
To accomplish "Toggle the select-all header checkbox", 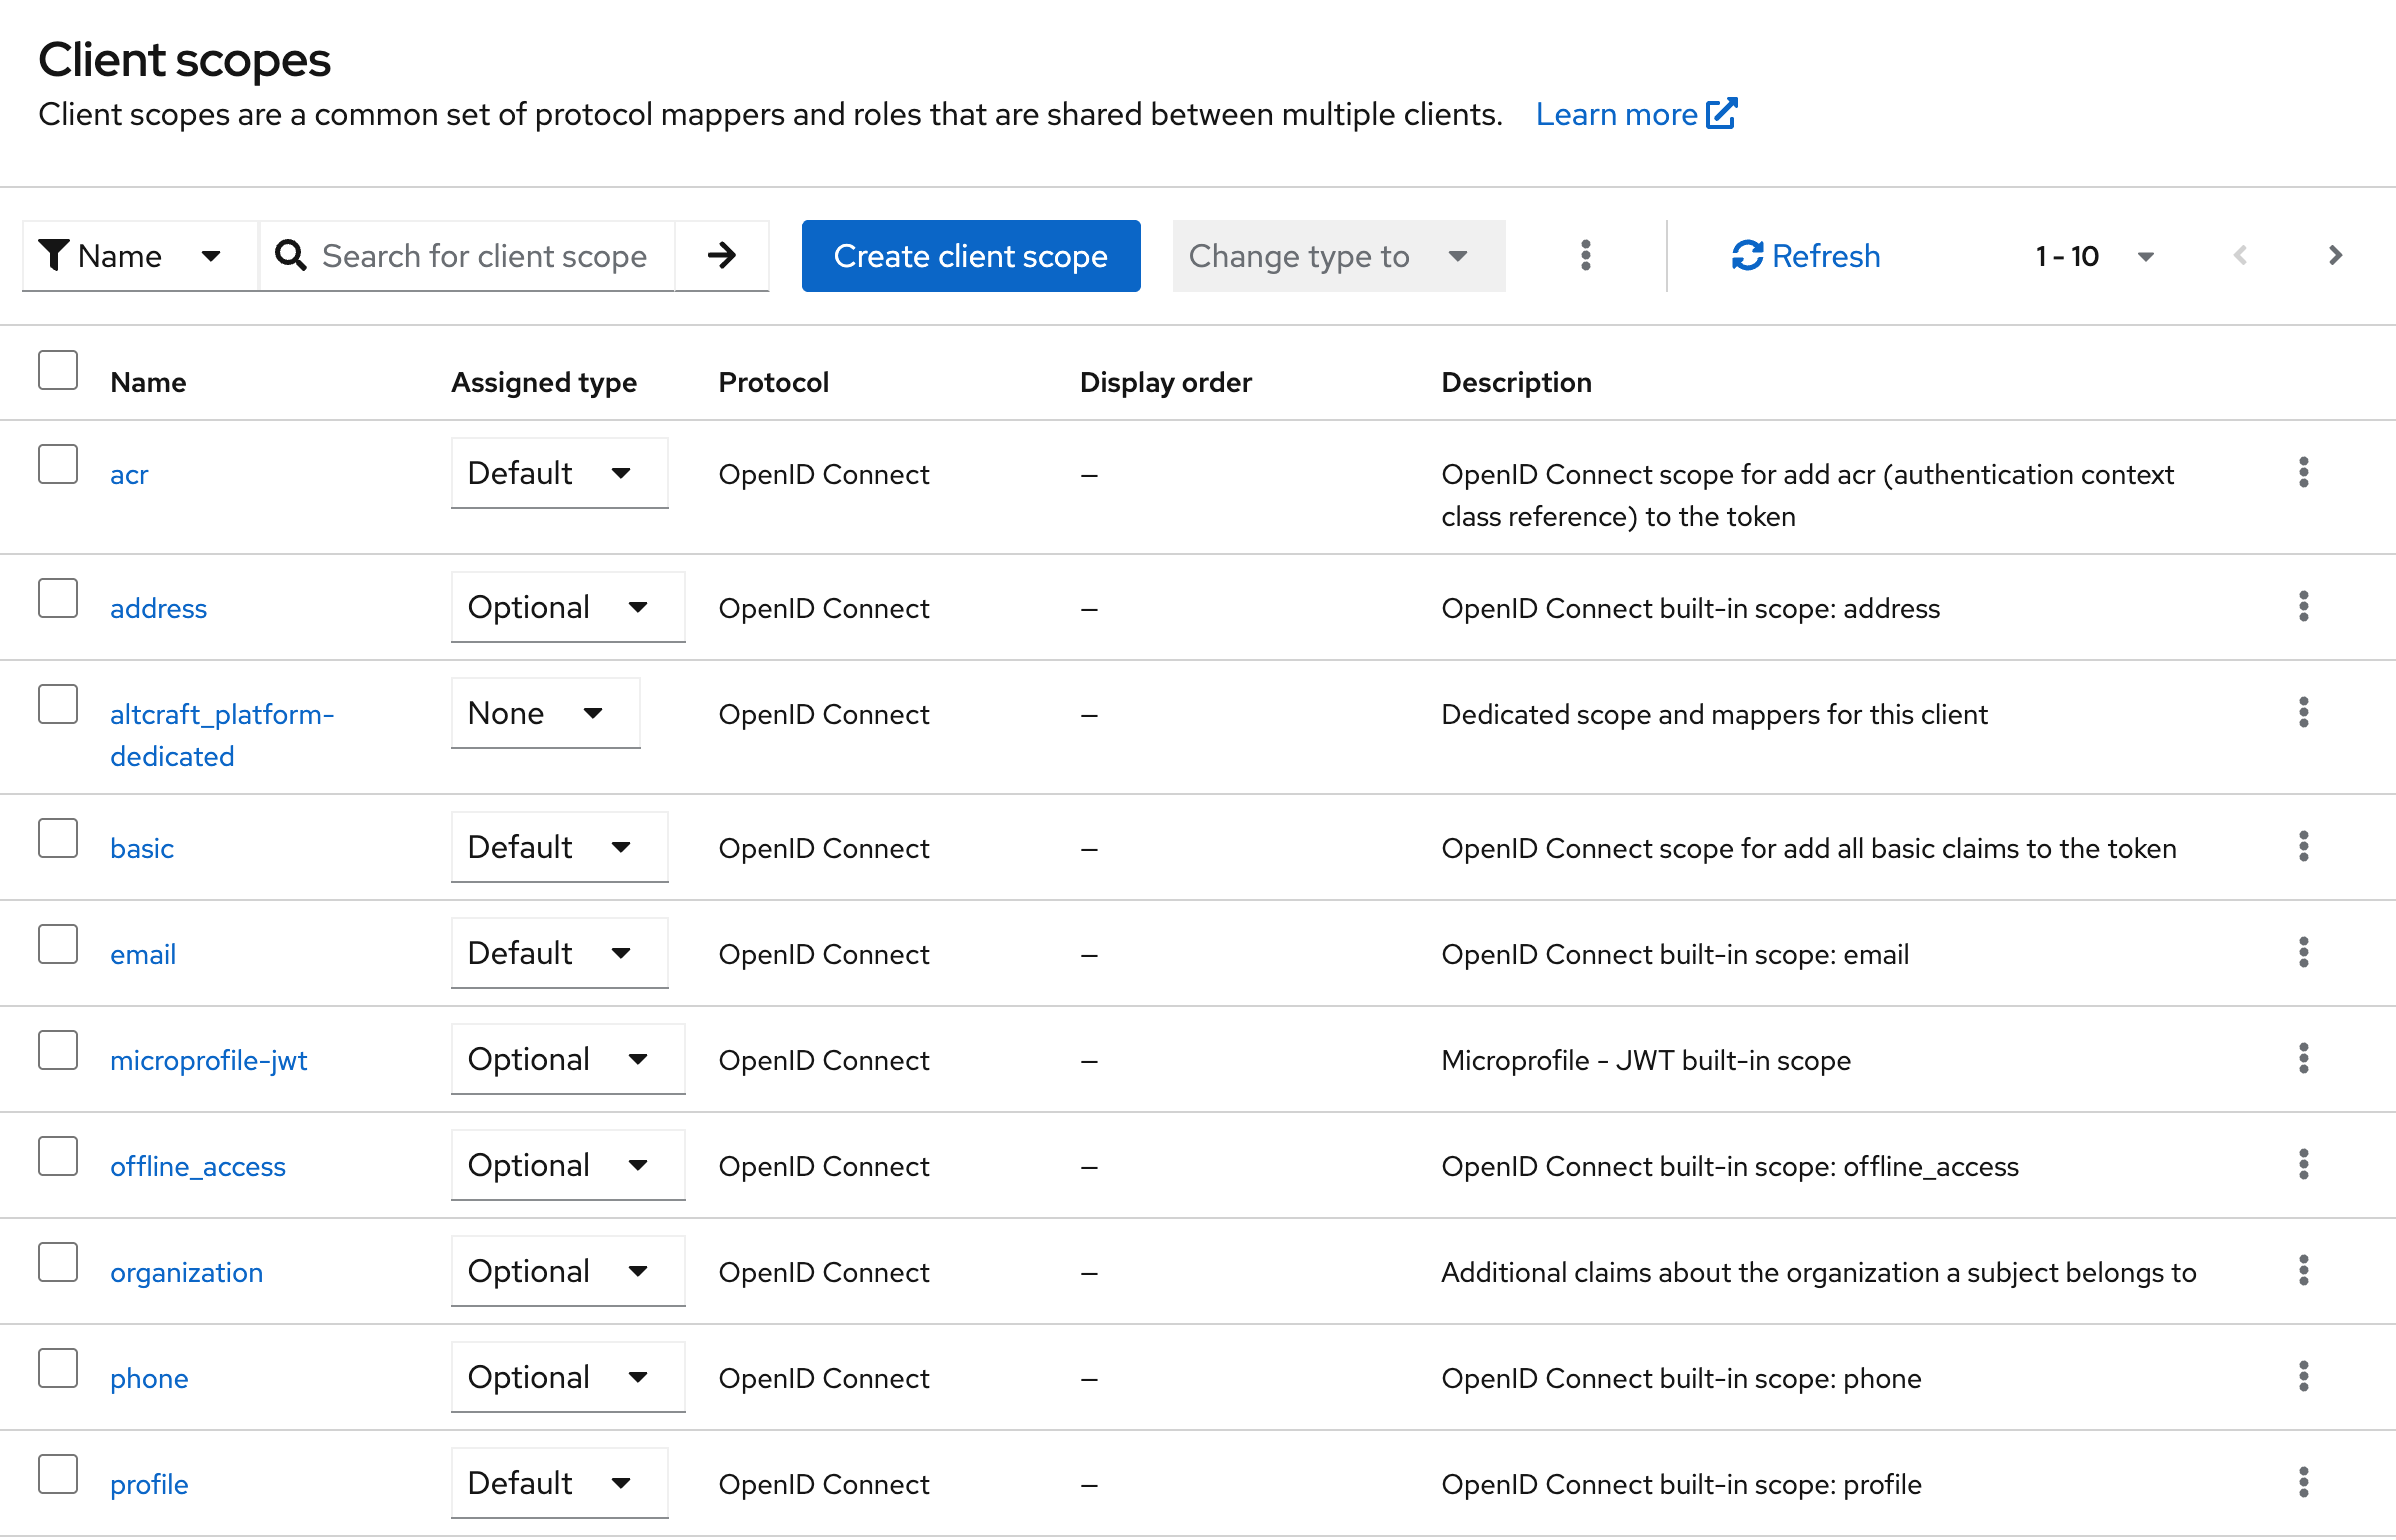I will (x=58, y=370).
